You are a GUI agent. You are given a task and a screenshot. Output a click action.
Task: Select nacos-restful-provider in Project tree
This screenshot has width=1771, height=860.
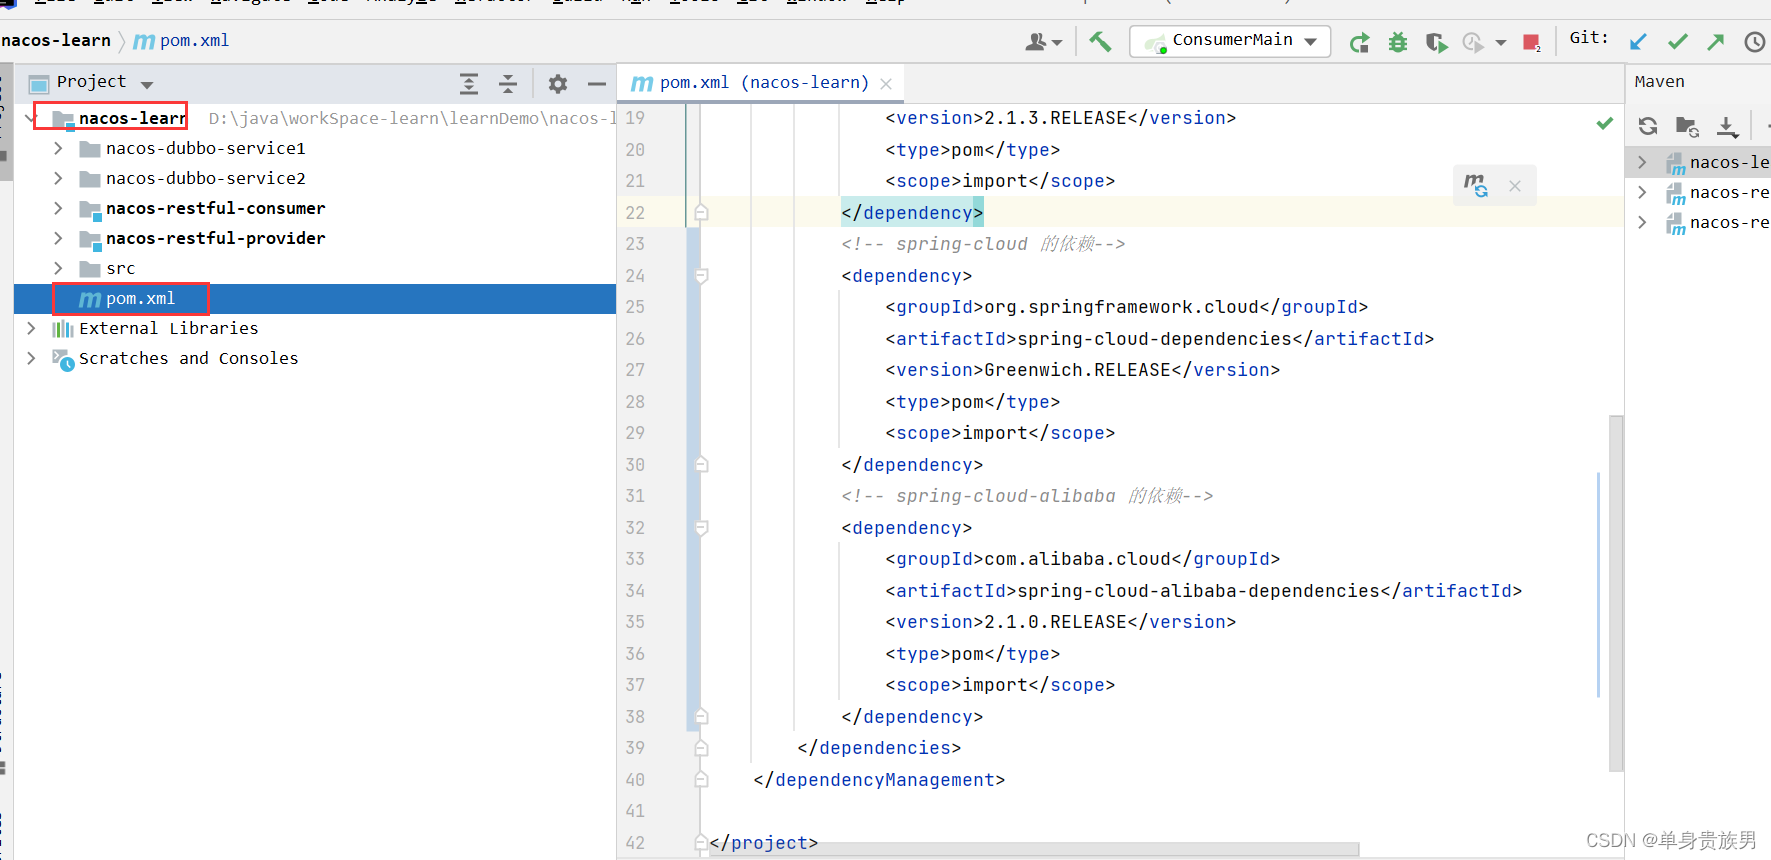point(215,238)
